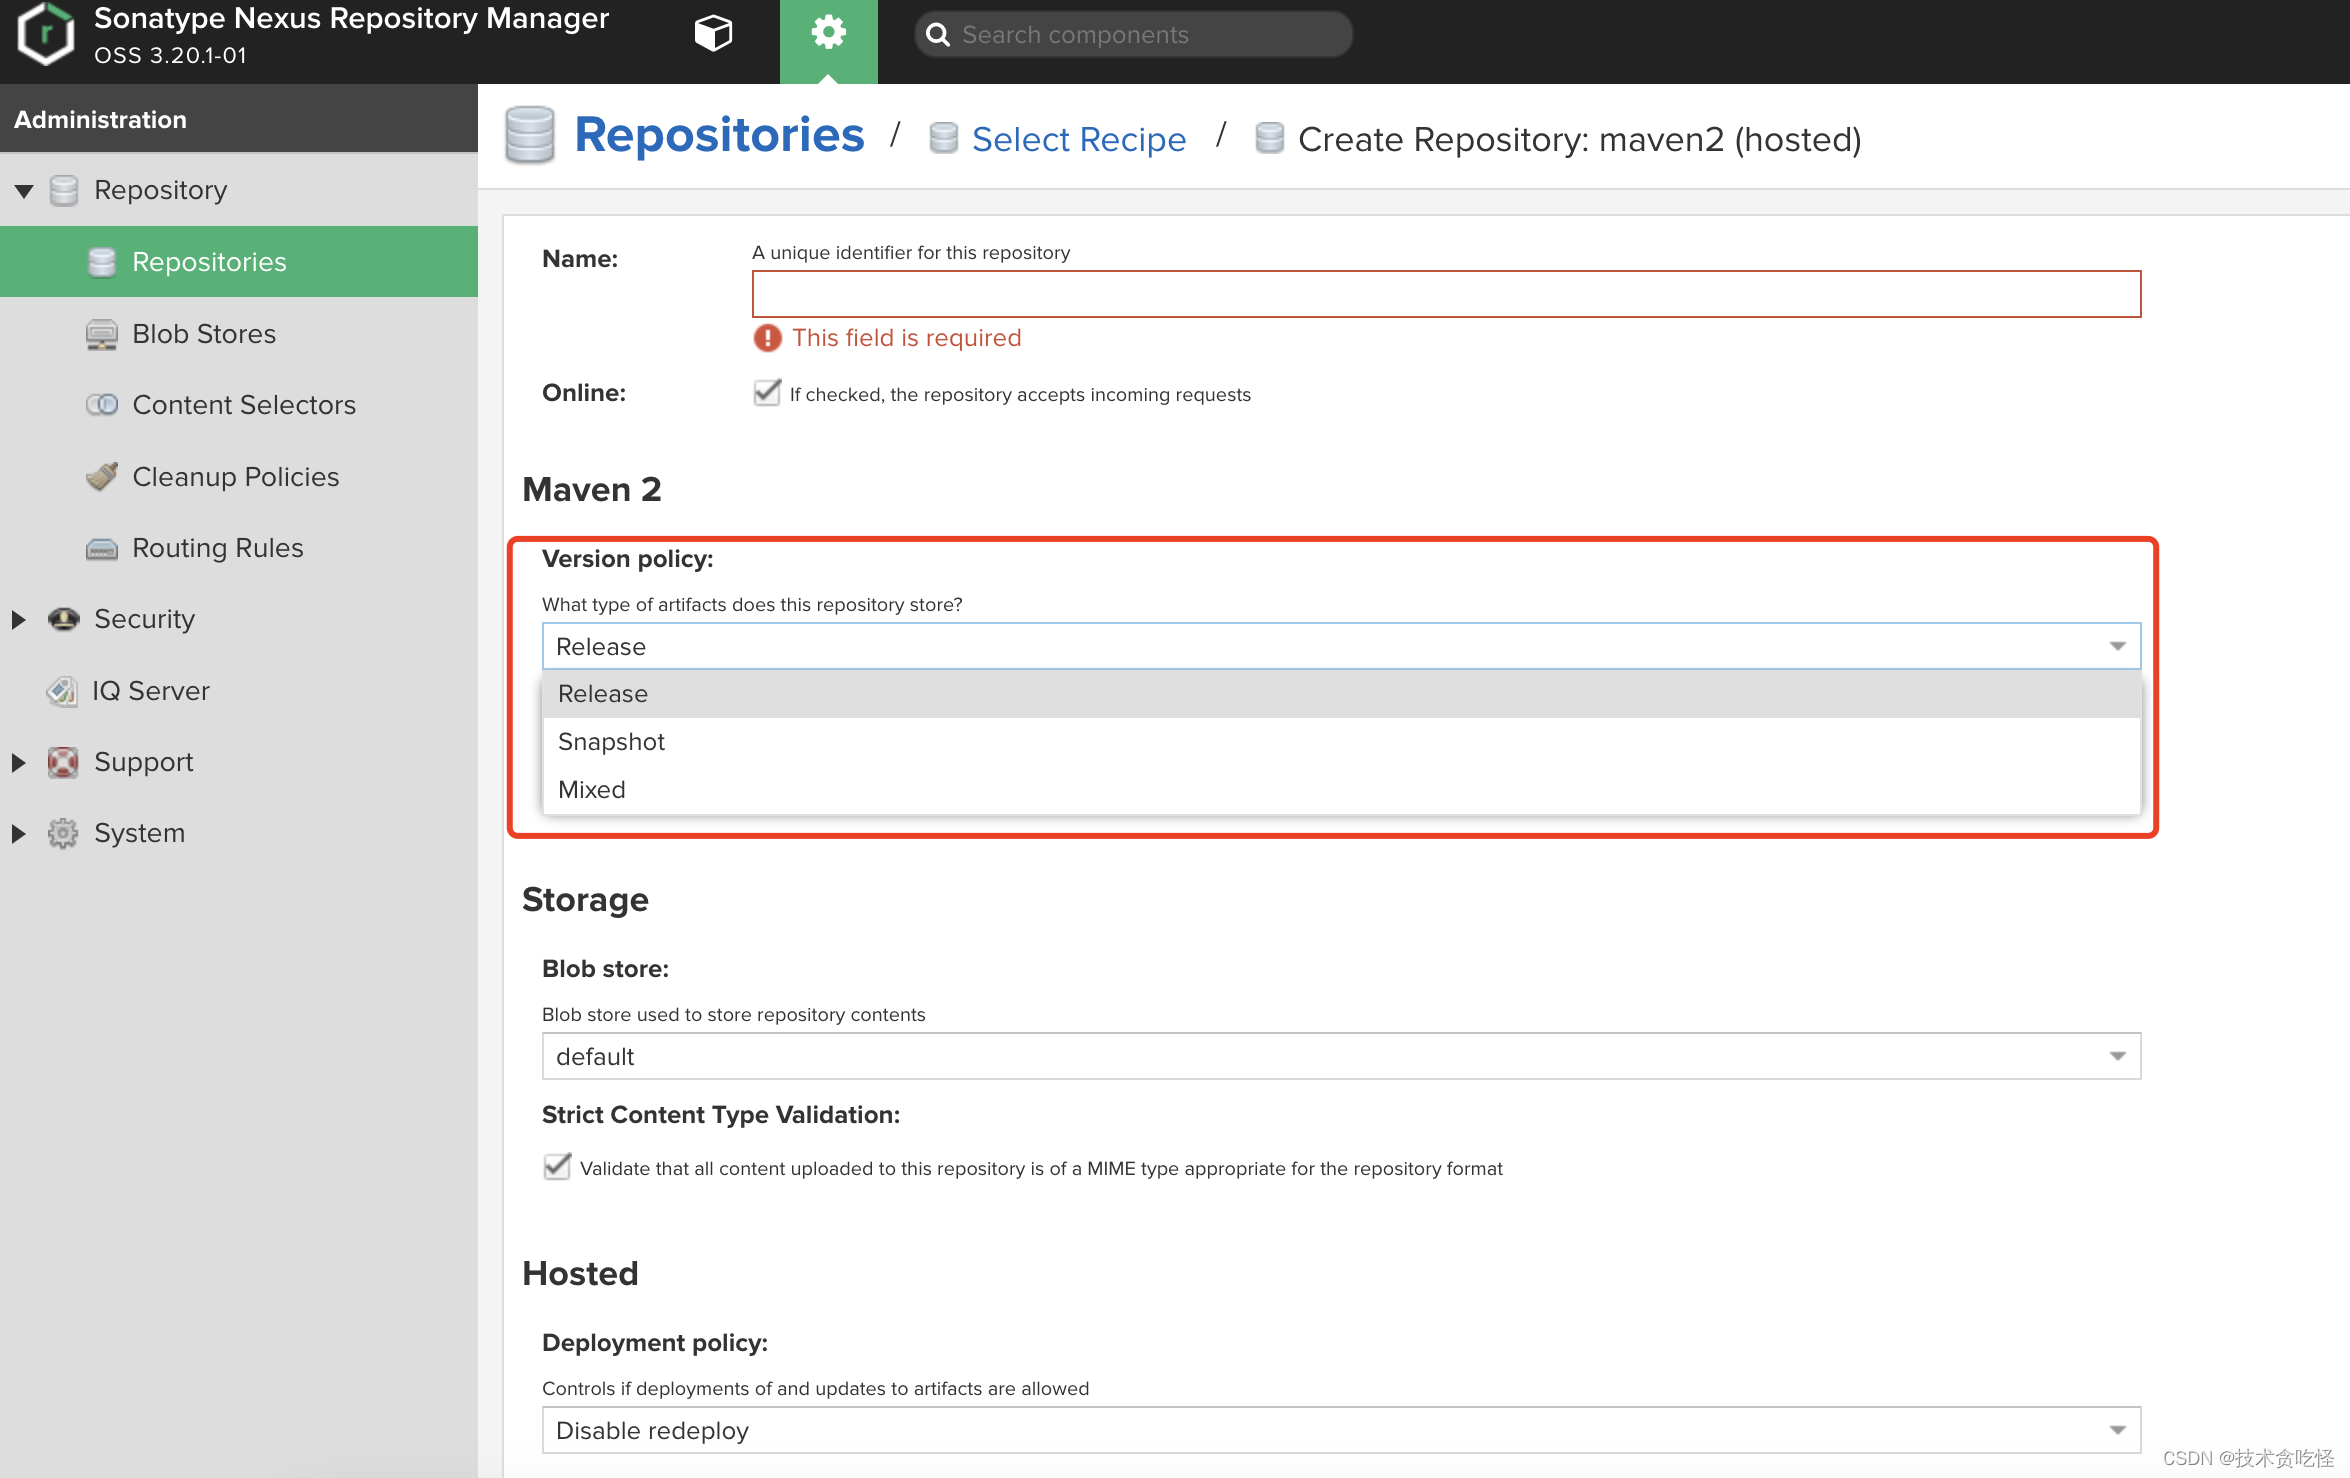Image resolution: width=2350 pixels, height=1478 pixels.
Task: Toggle the Online checkbox for repository
Action: tap(765, 393)
